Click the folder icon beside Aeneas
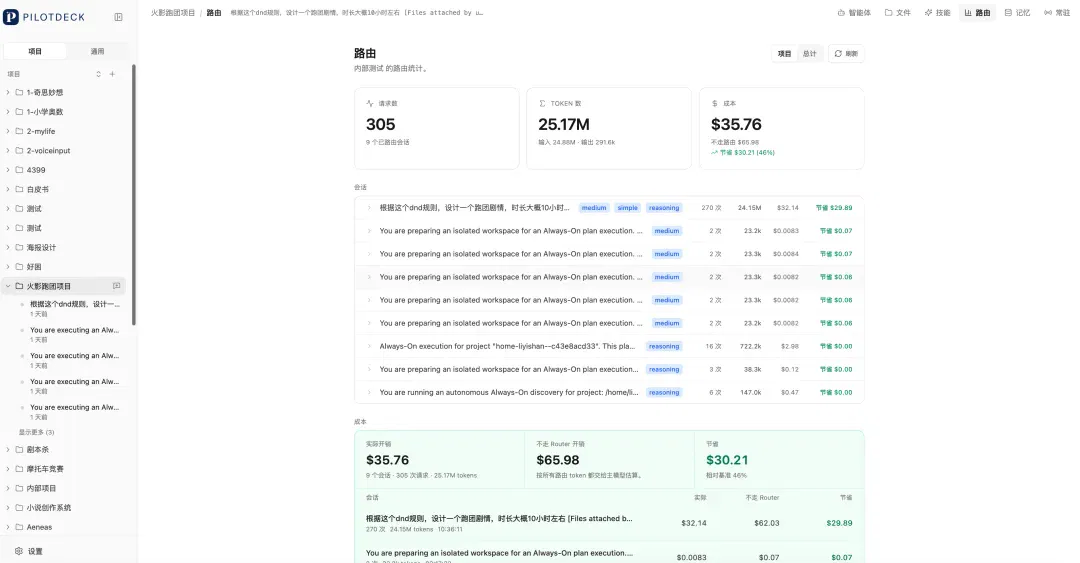1080x563 pixels. 19,526
